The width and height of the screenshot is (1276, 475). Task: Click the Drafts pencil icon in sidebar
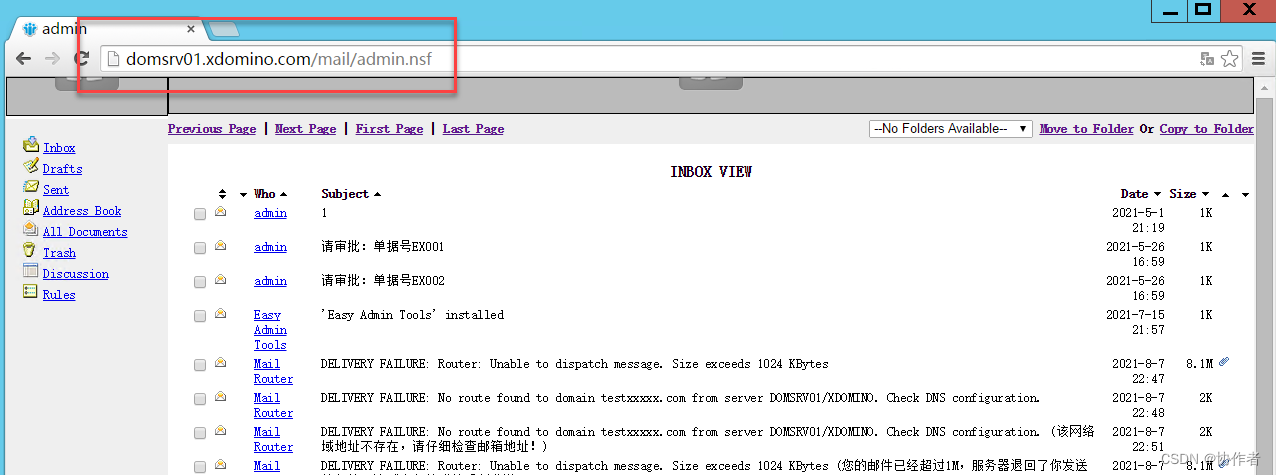tap(31, 166)
